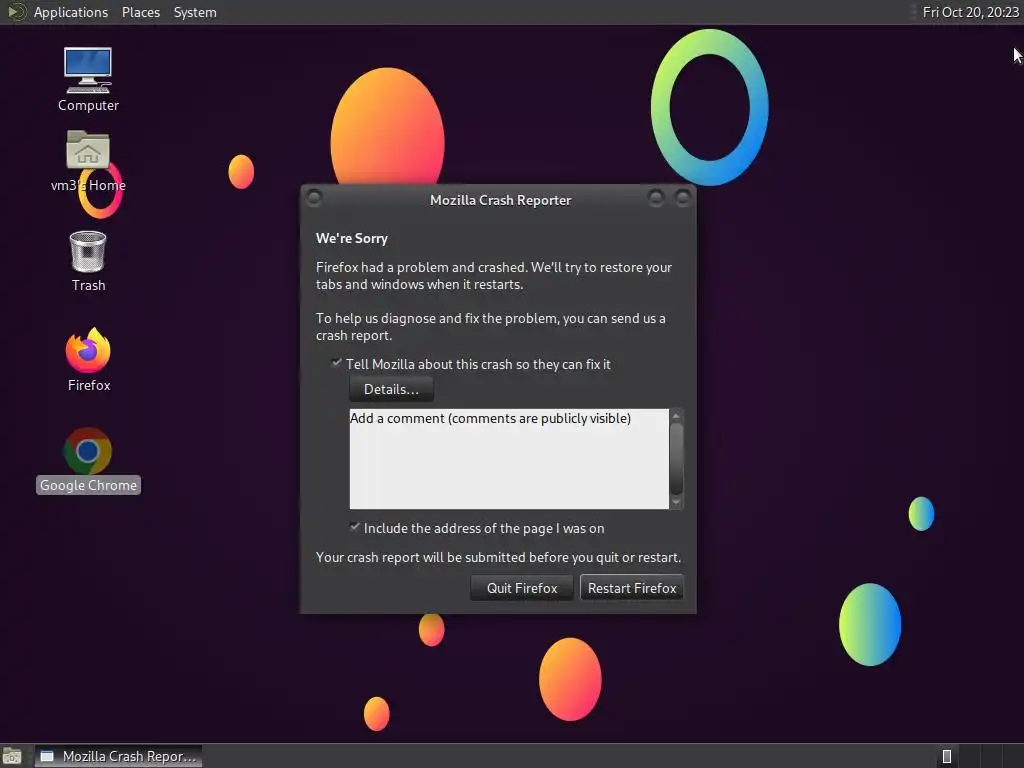Select the Google Chrome desktop icon

point(88,460)
